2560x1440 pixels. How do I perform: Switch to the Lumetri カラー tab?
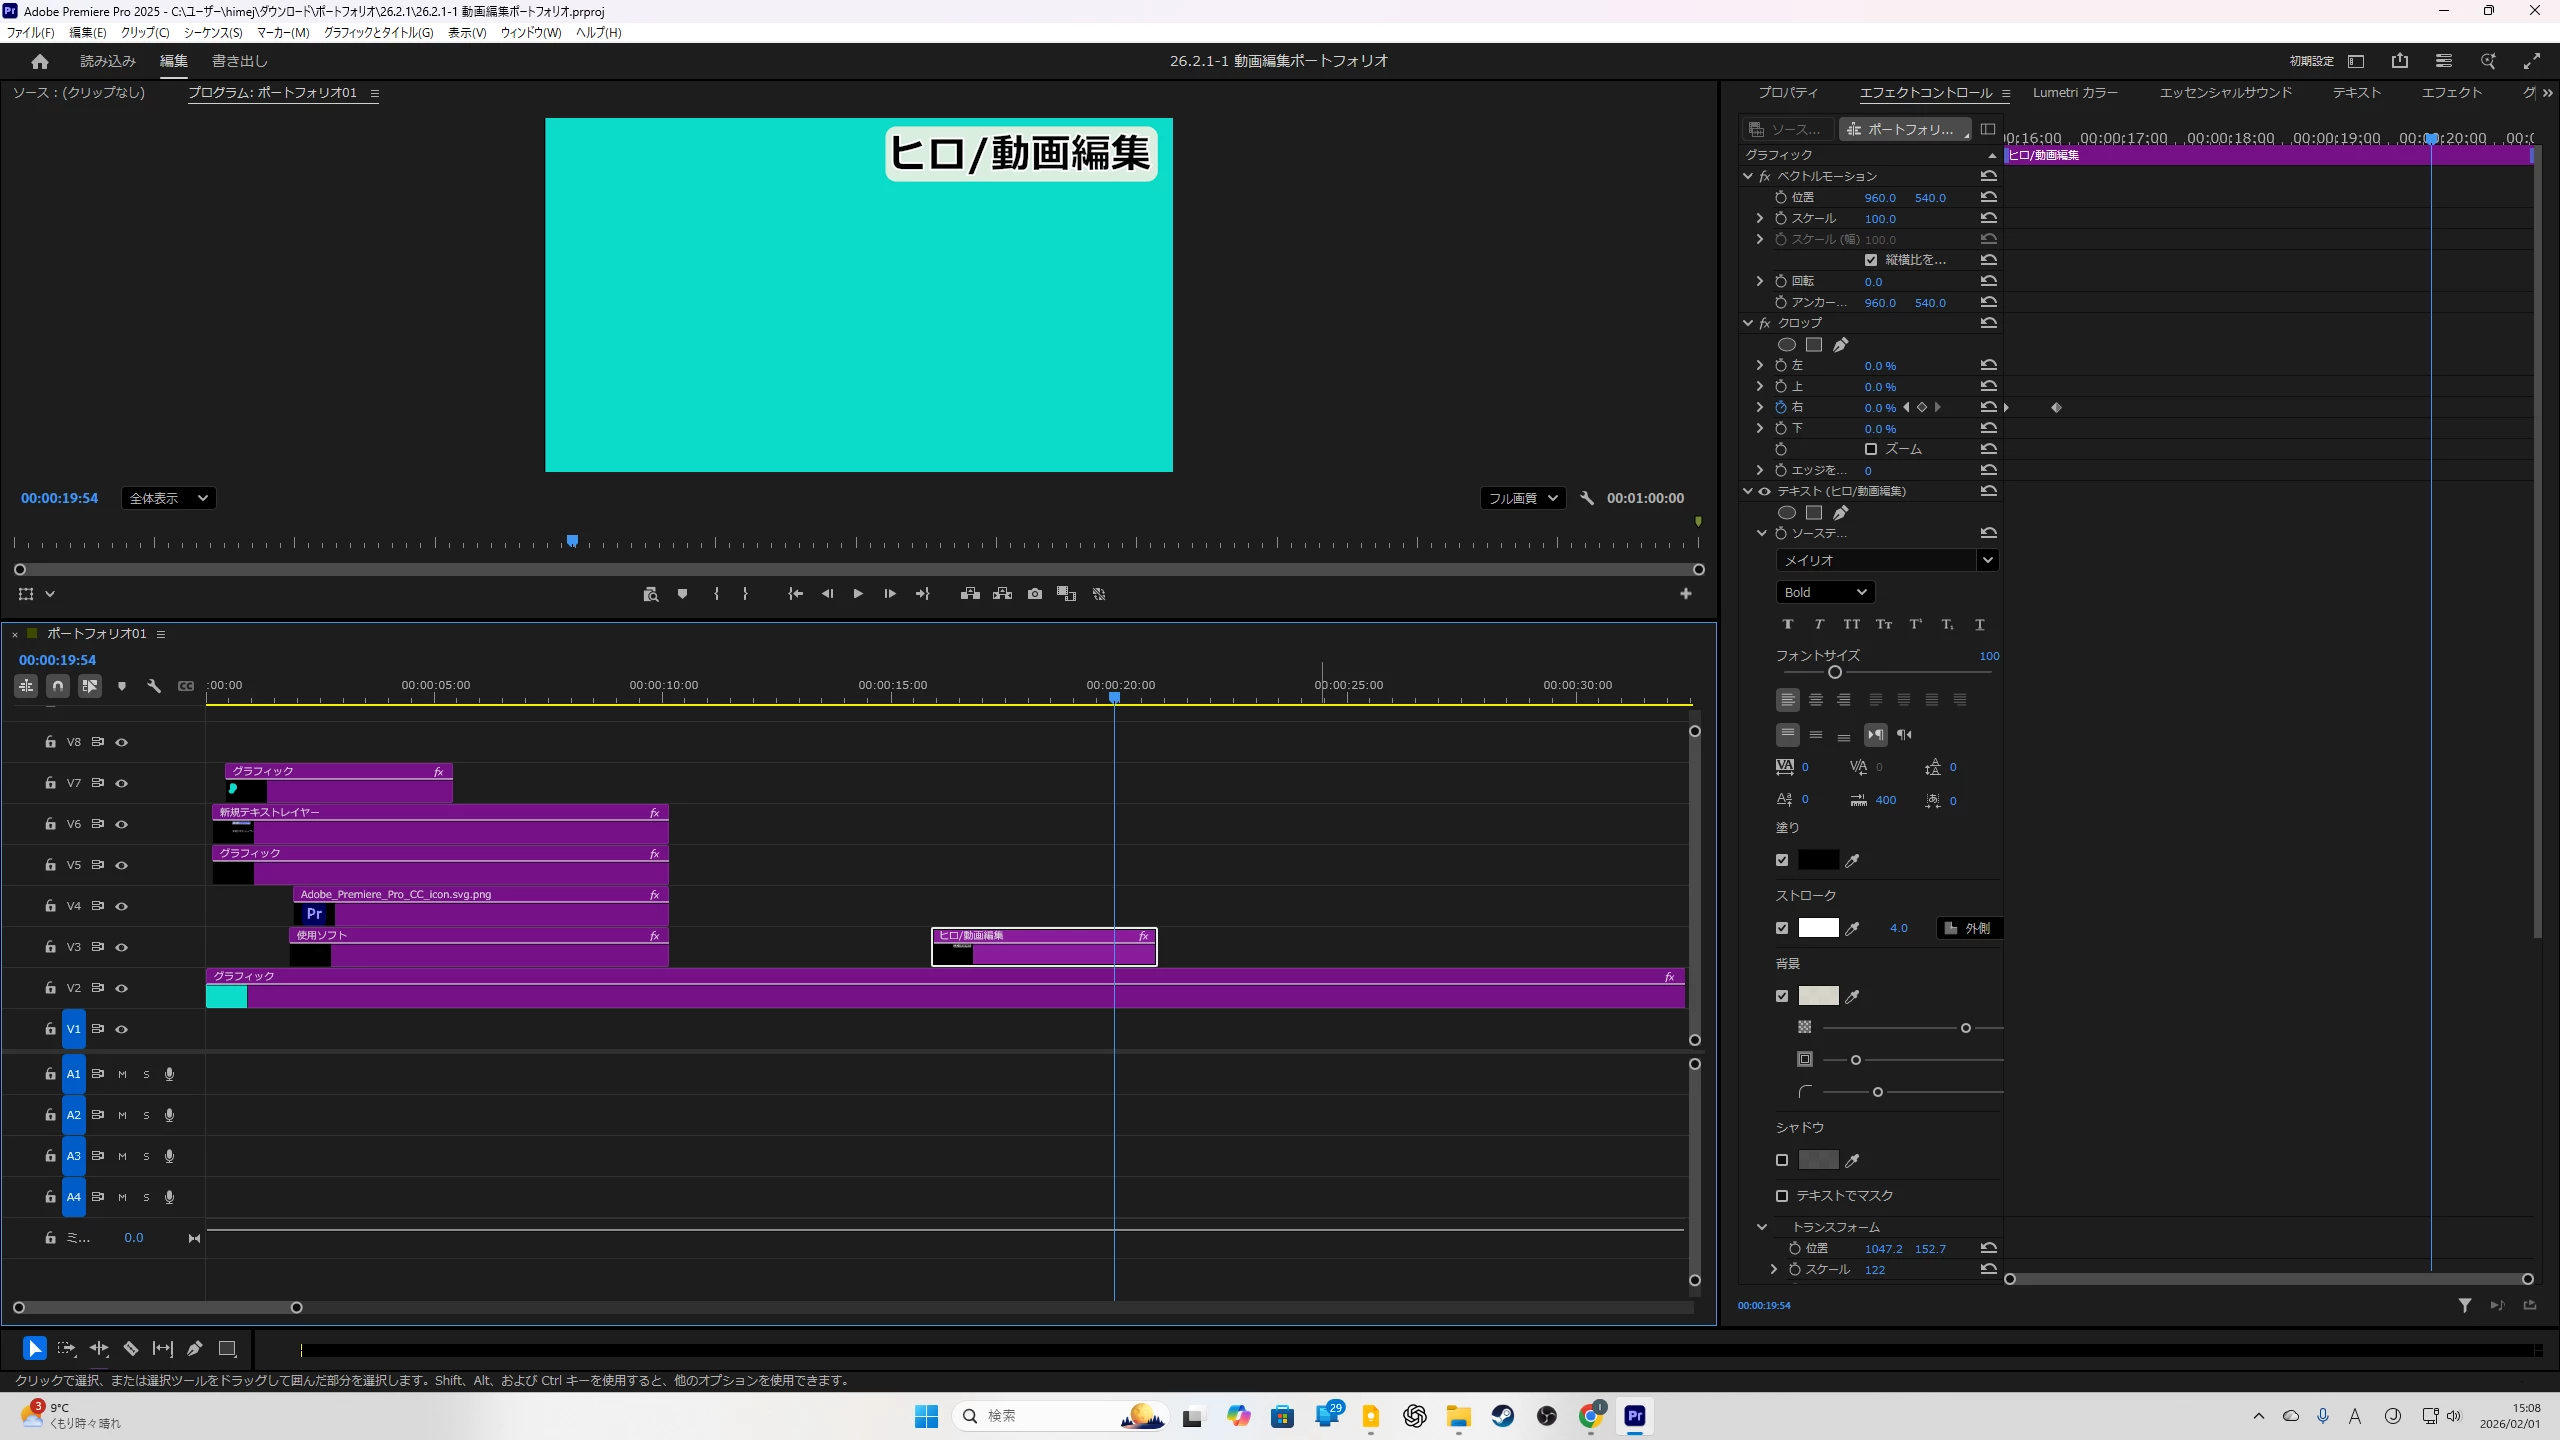2075,93
